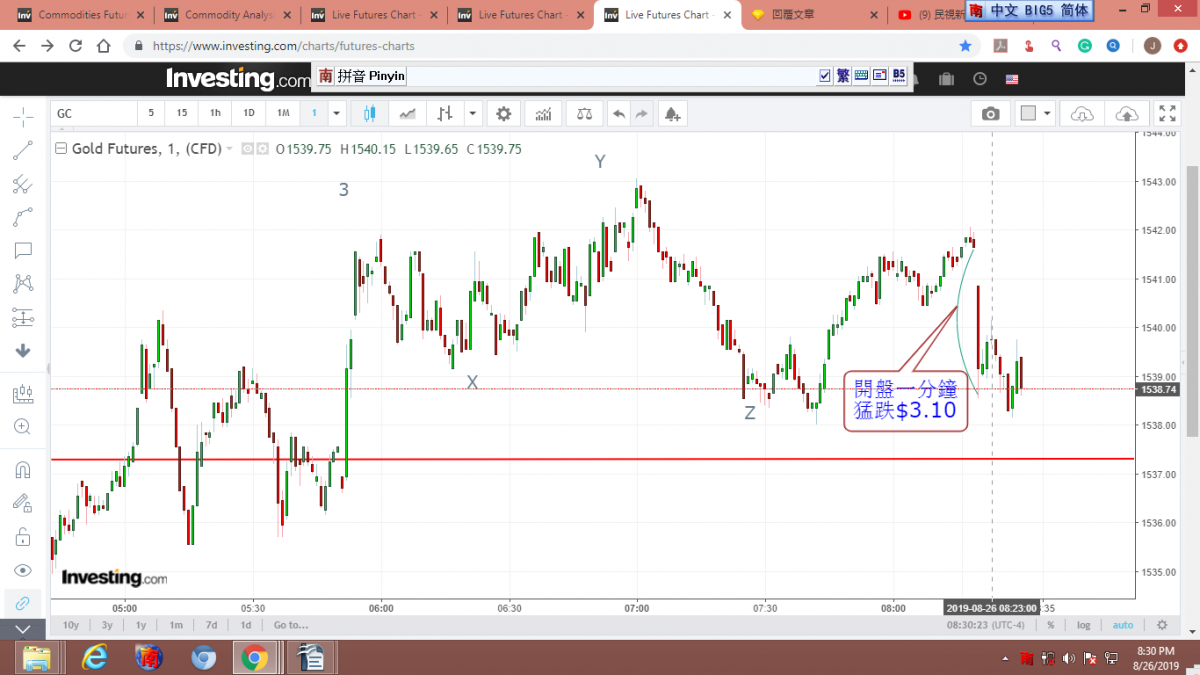The height and width of the screenshot is (675, 1200).
Task: Select the 1h interval in toolbar
Action: (x=215, y=114)
